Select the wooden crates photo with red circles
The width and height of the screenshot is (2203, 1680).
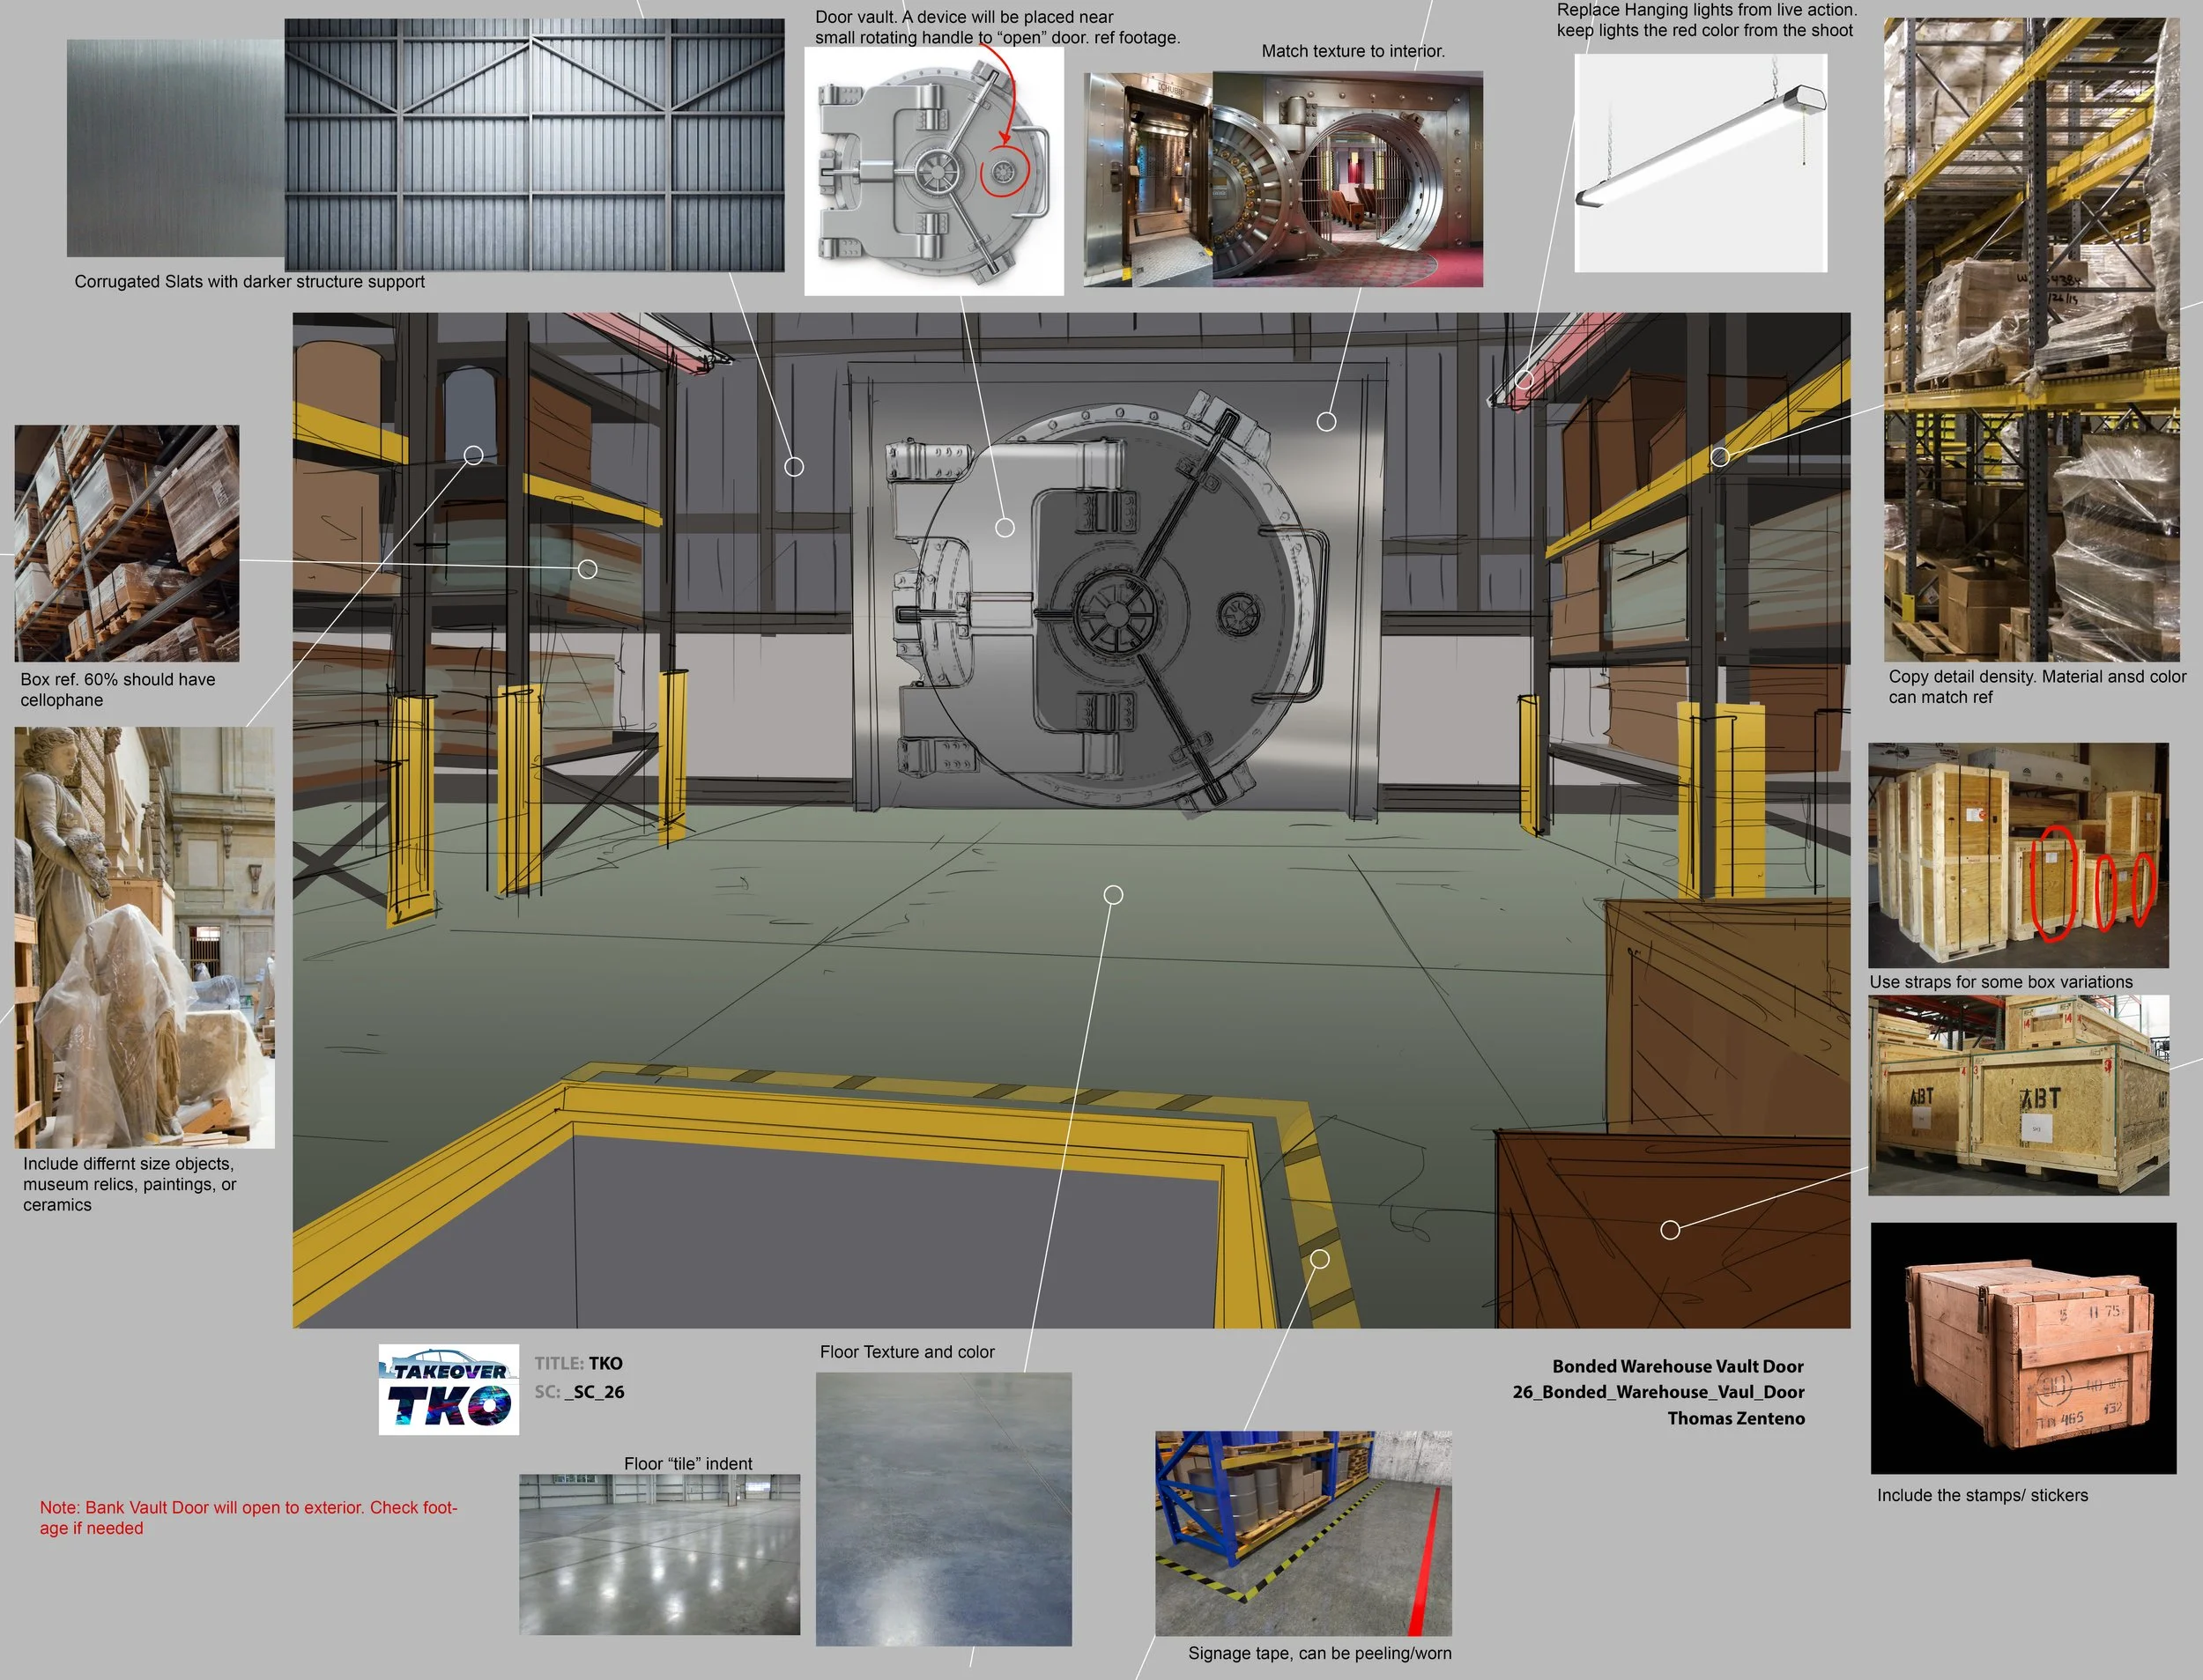[x=2018, y=855]
